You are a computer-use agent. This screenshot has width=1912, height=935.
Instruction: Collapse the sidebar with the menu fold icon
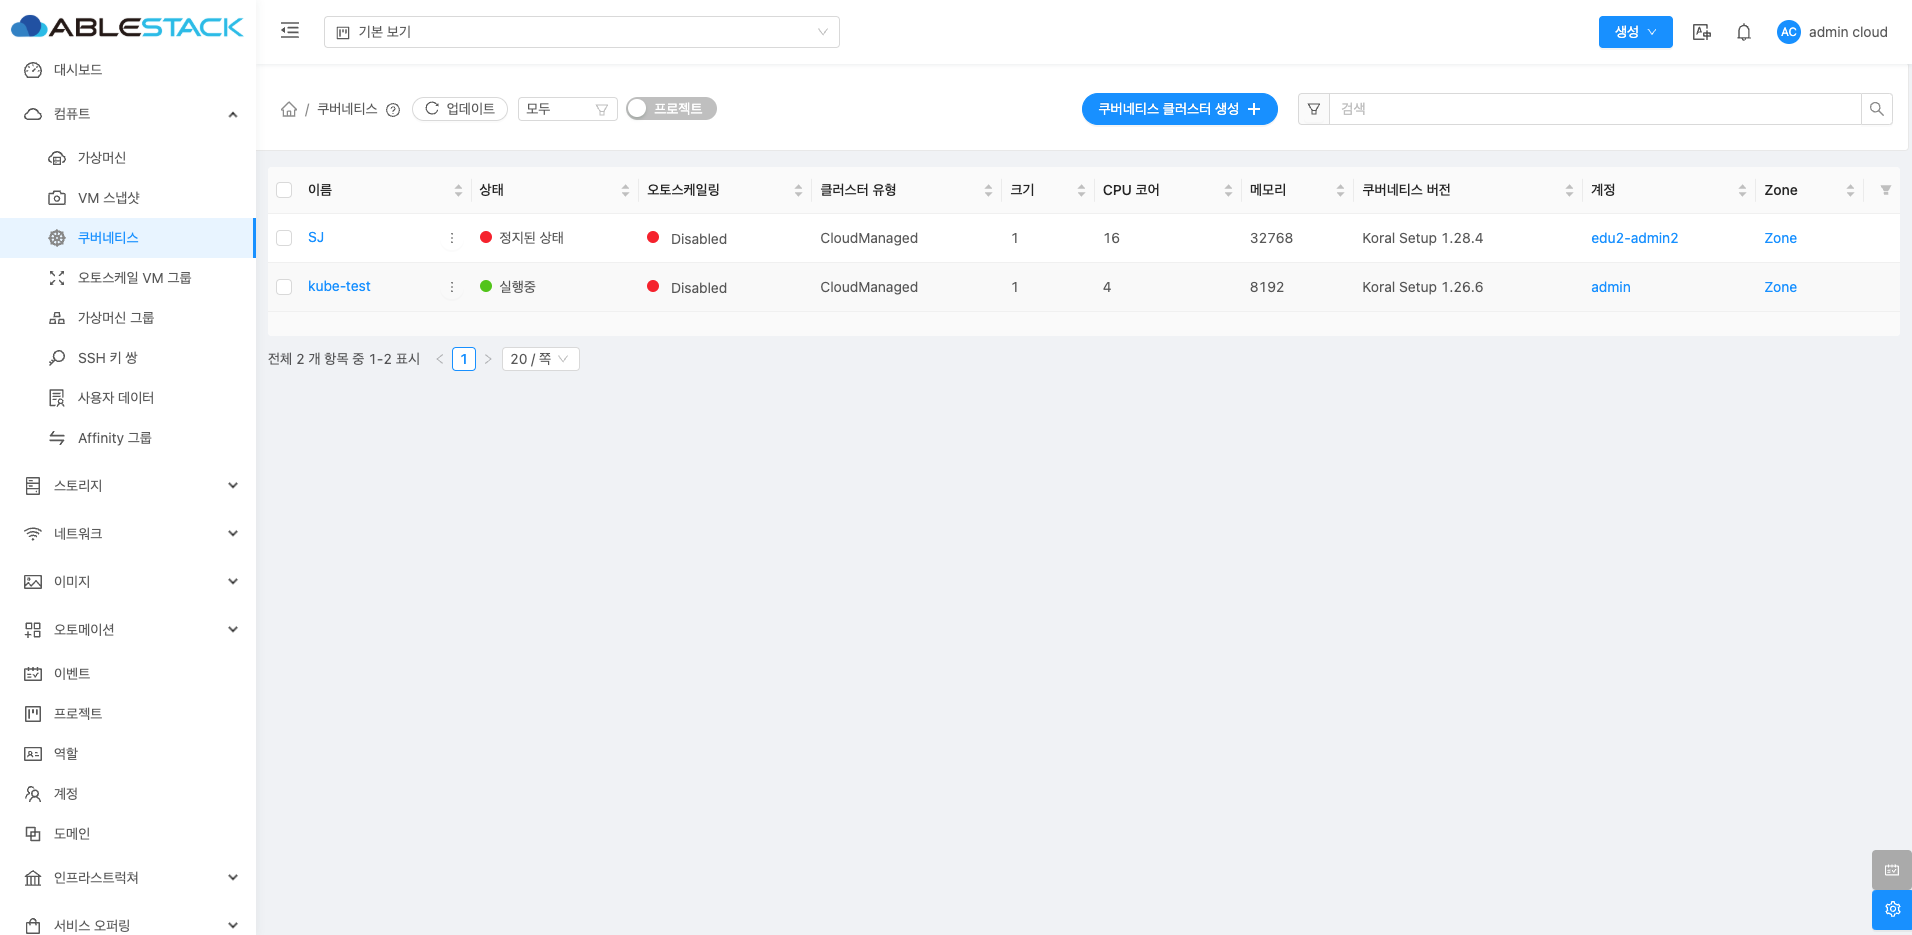click(x=290, y=31)
